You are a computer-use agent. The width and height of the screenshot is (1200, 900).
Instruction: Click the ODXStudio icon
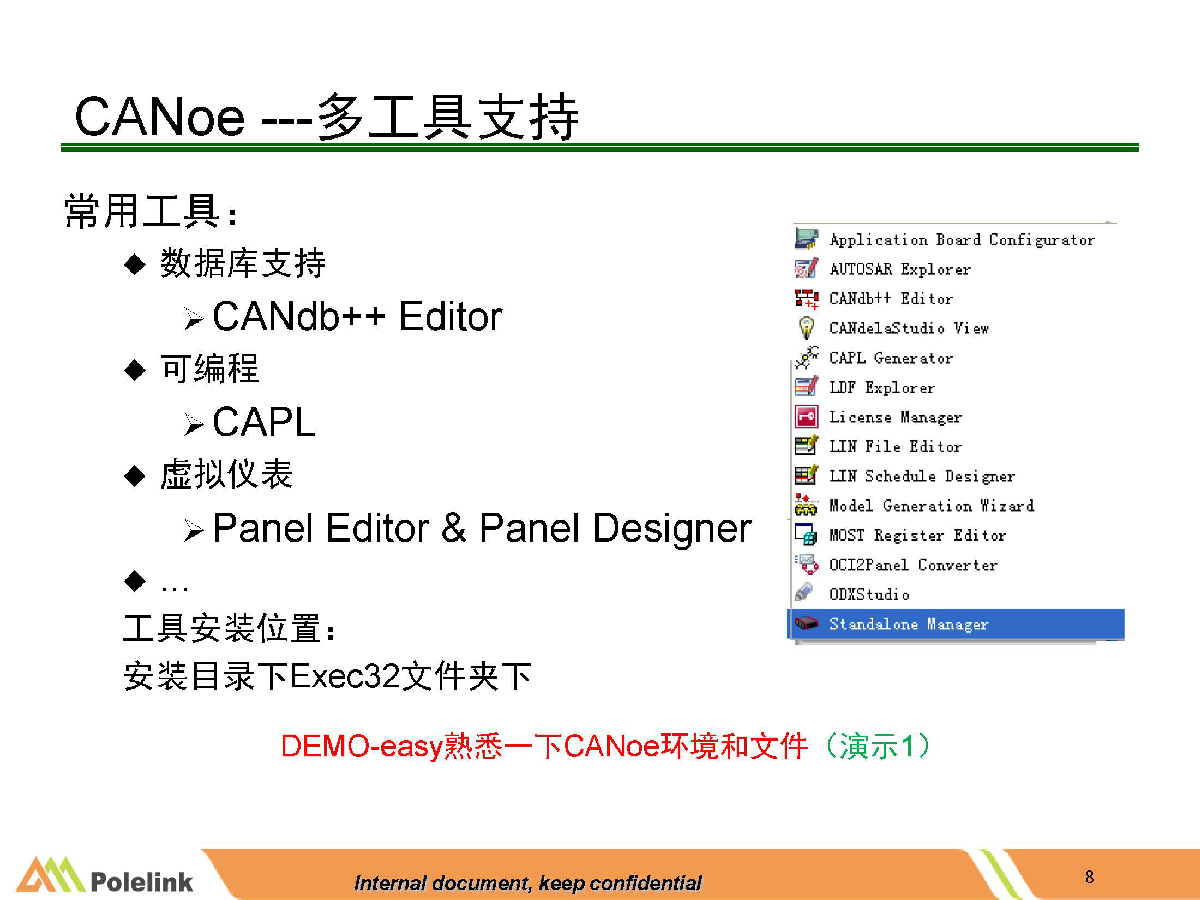[x=806, y=594]
